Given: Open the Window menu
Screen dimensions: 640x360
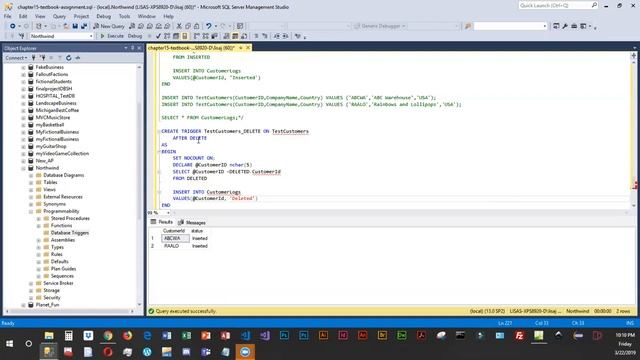Looking at the screenshot, I should pyautogui.click(x=147, y=16).
